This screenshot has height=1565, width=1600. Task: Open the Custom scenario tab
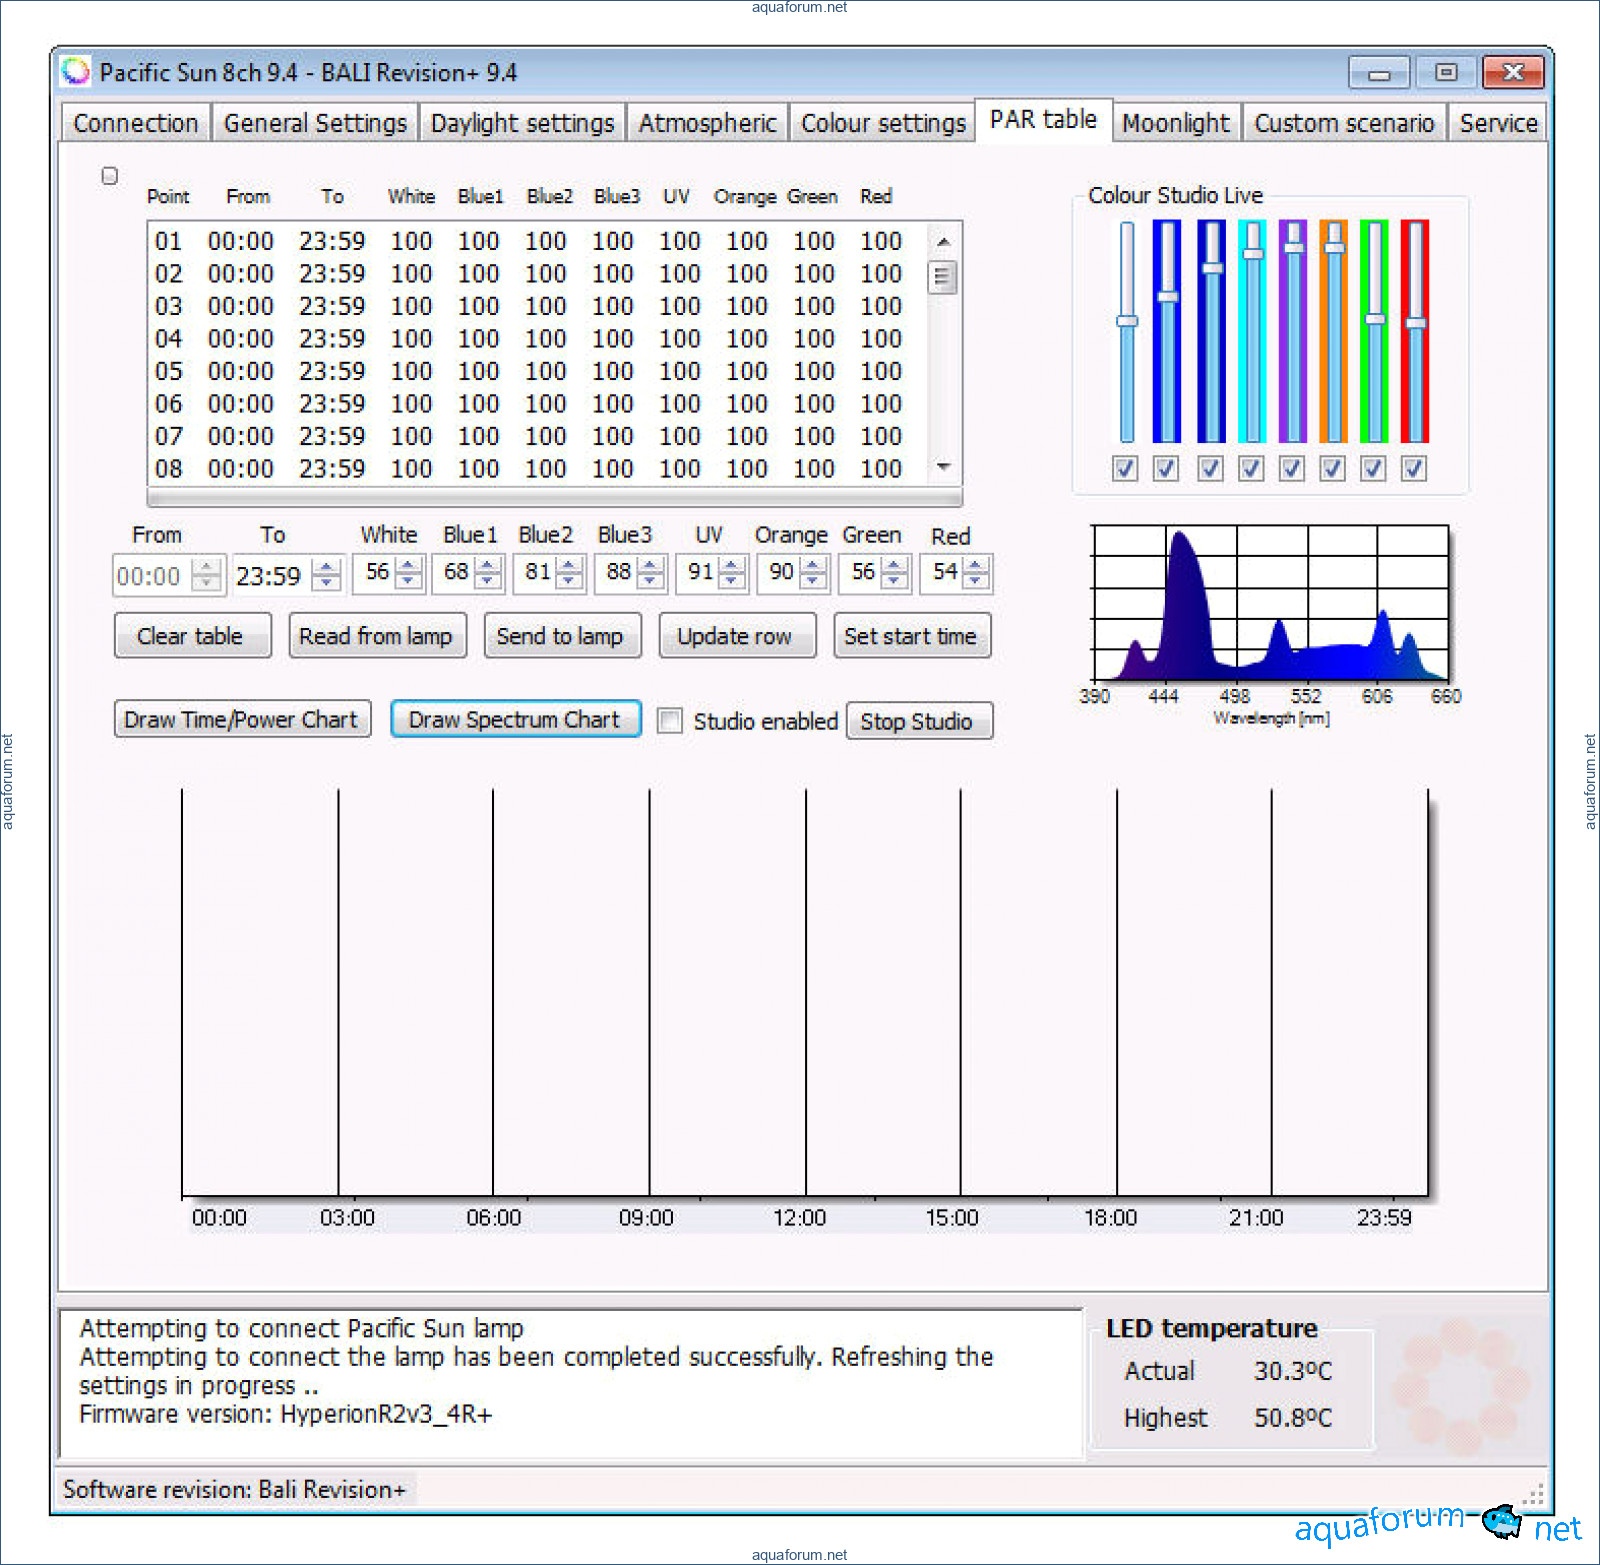click(x=1344, y=123)
